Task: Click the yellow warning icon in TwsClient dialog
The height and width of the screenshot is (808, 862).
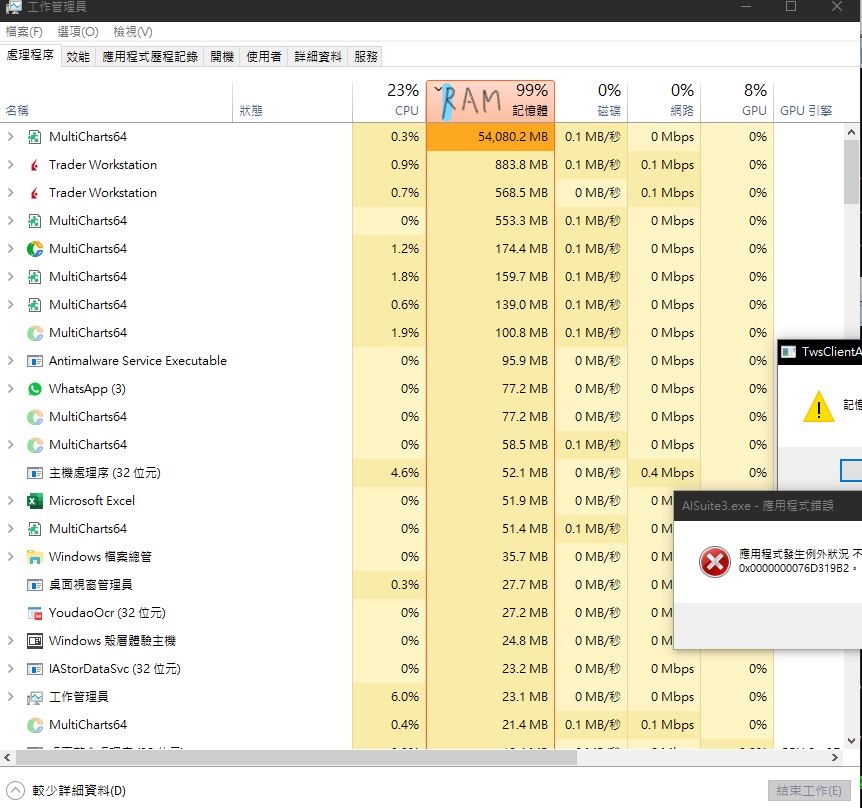Action: tap(819, 407)
